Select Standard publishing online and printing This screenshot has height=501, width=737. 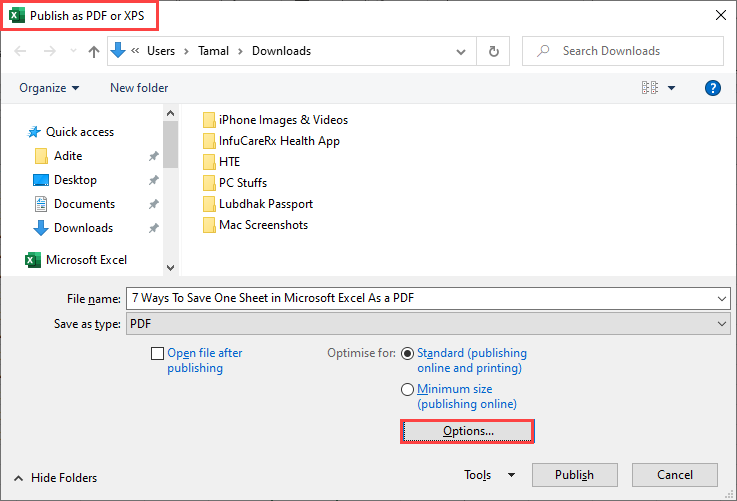pyautogui.click(x=407, y=353)
